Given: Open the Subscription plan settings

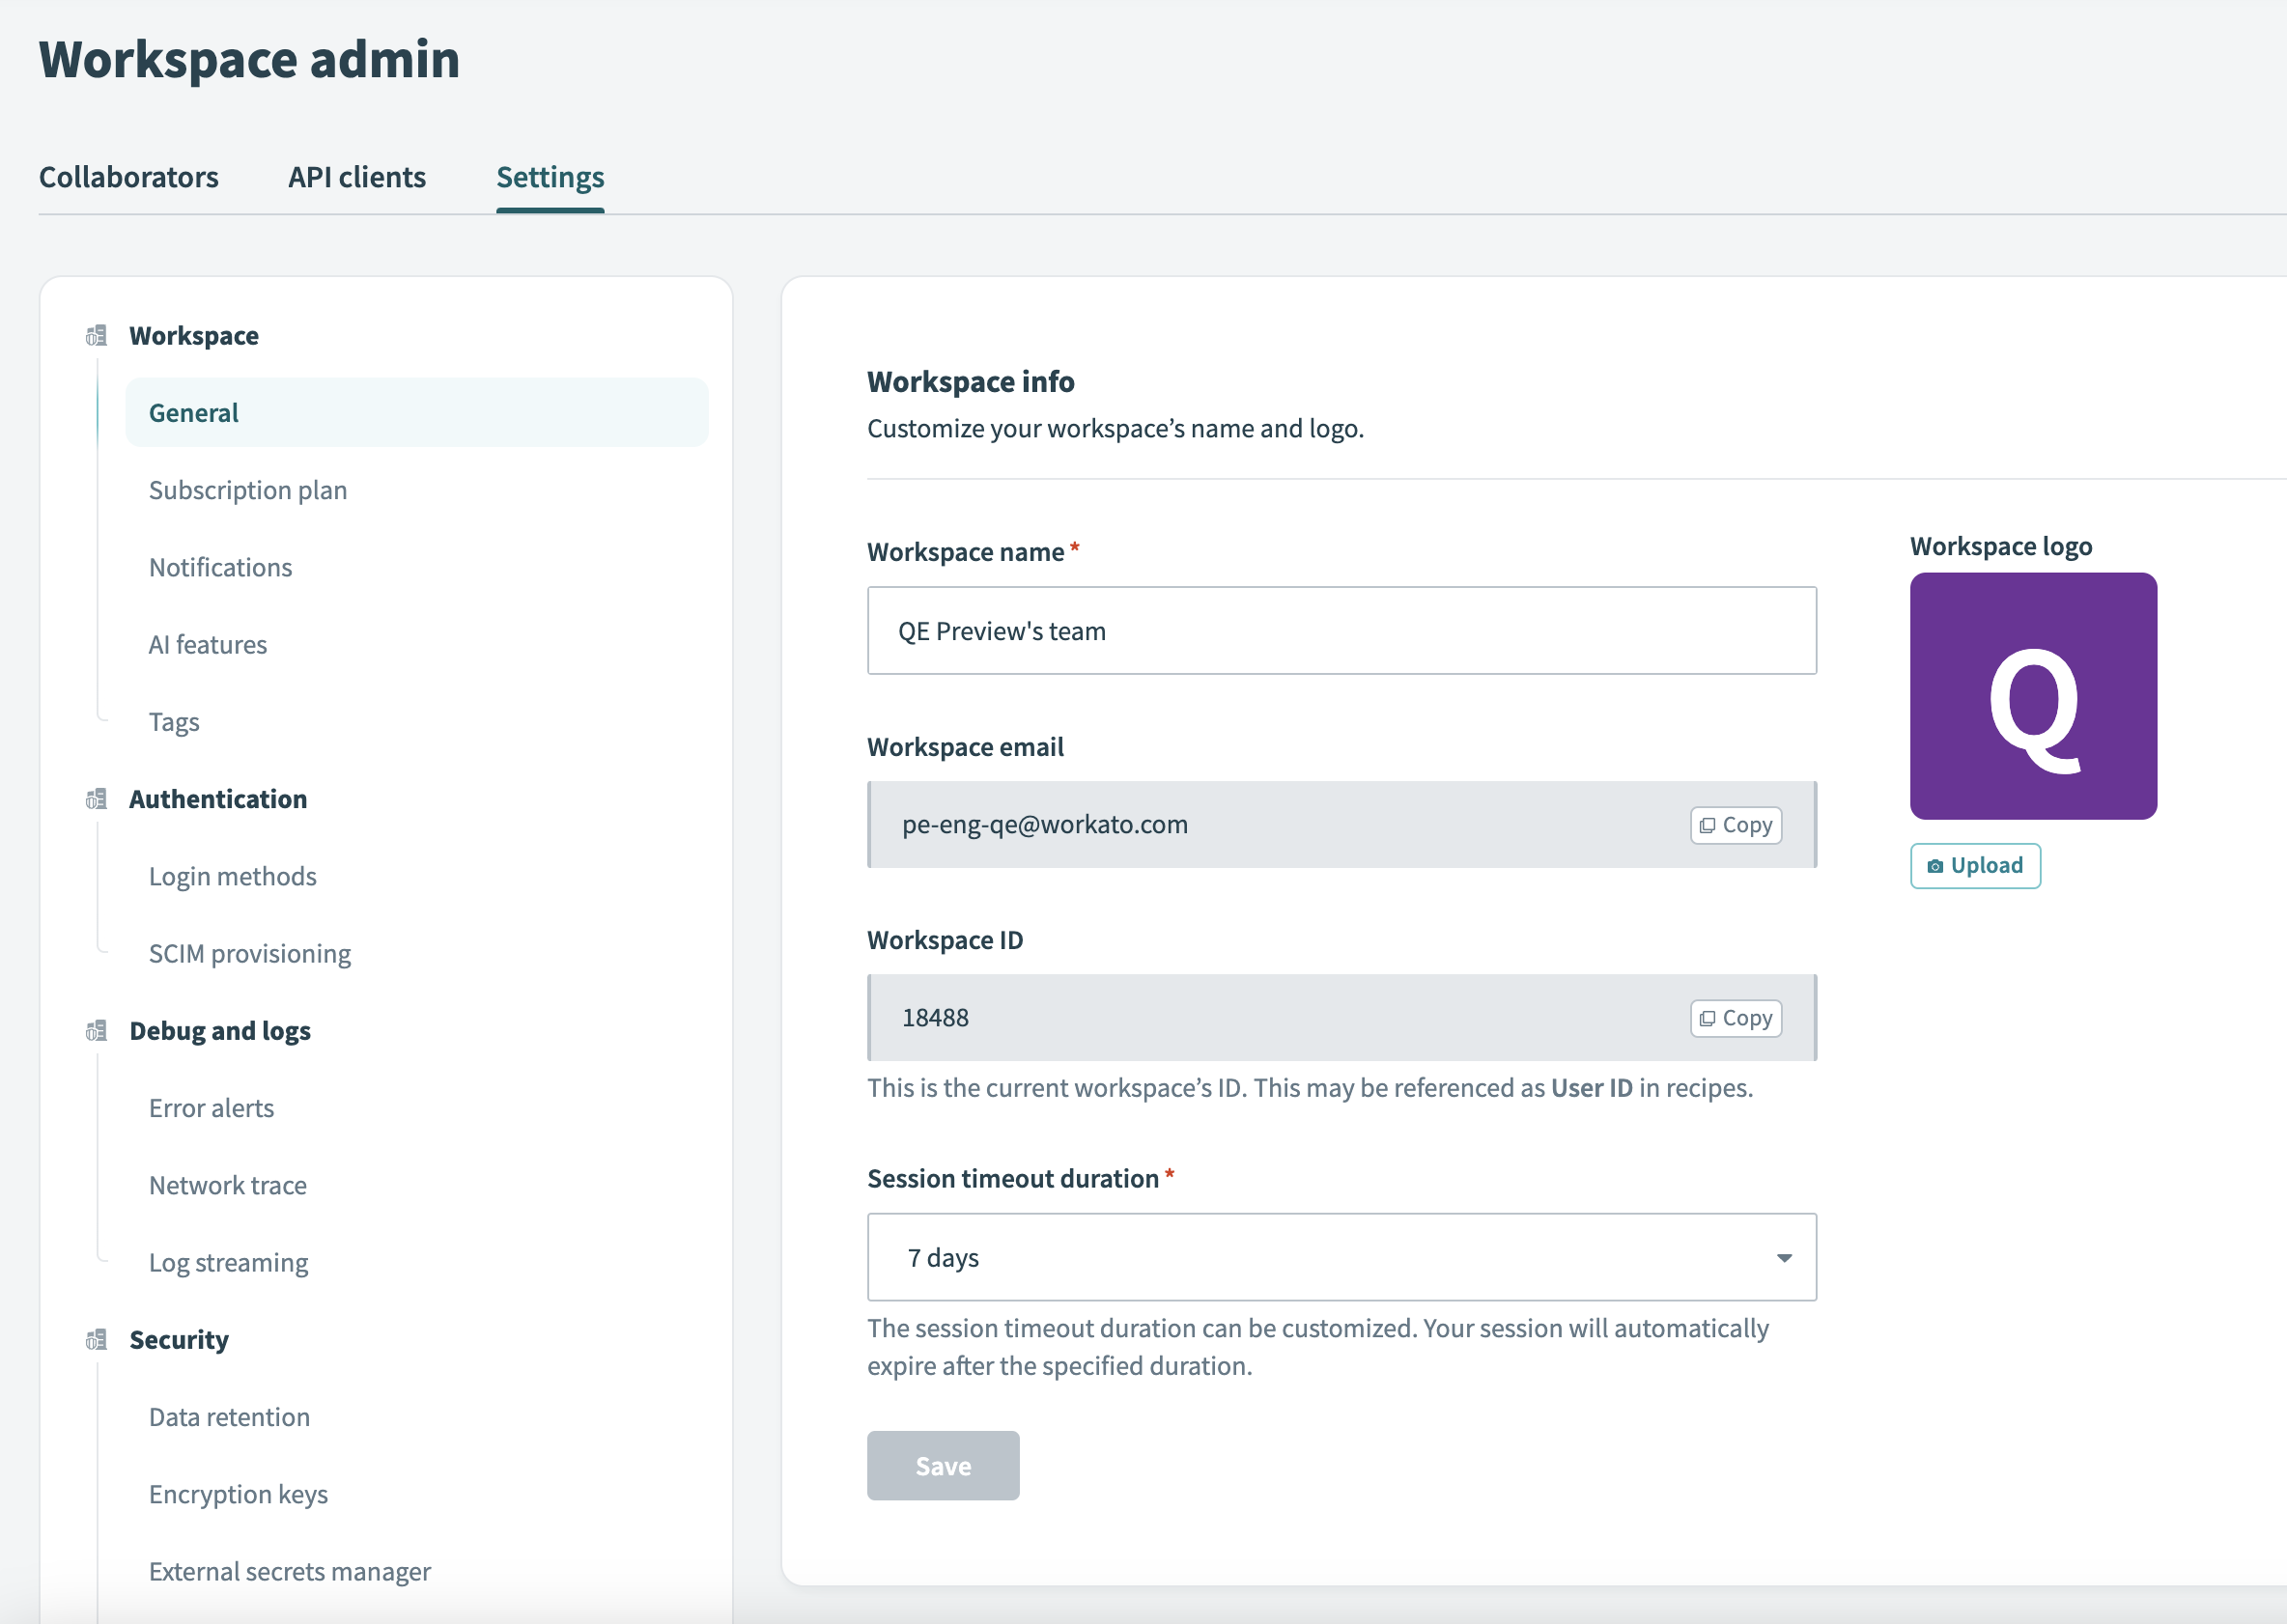Looking at the screenshot, I should pyautogui.click(x=248, y=489).
